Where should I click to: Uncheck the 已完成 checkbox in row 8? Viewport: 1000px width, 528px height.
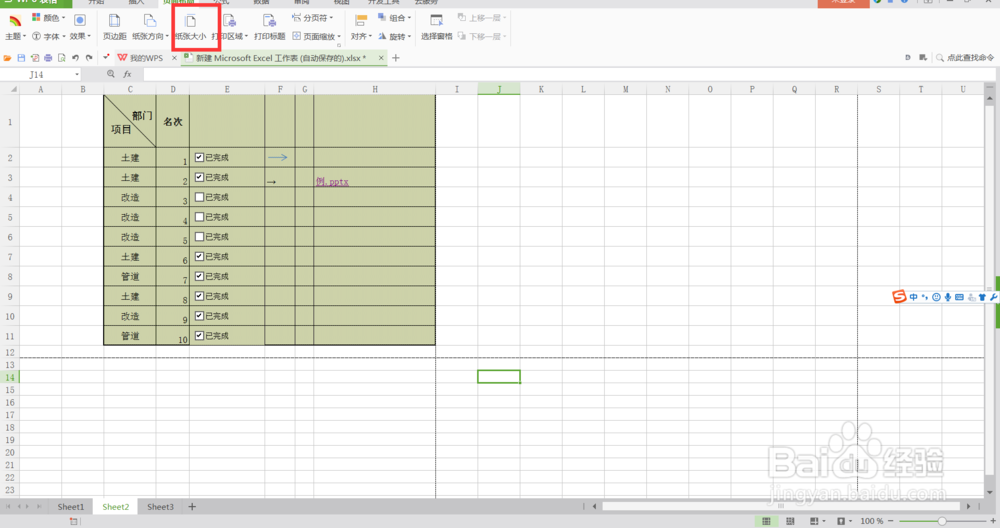(199, 276)
